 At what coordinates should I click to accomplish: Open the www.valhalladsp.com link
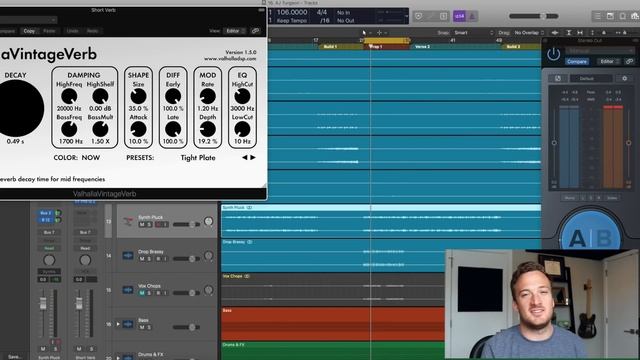230,59
